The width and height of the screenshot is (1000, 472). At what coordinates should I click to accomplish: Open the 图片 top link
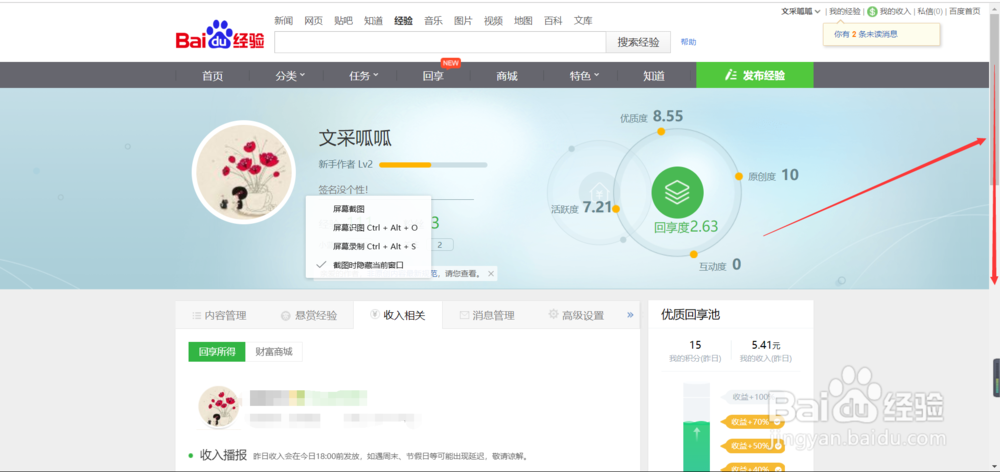pyautogui.click(x=463, y=20)
